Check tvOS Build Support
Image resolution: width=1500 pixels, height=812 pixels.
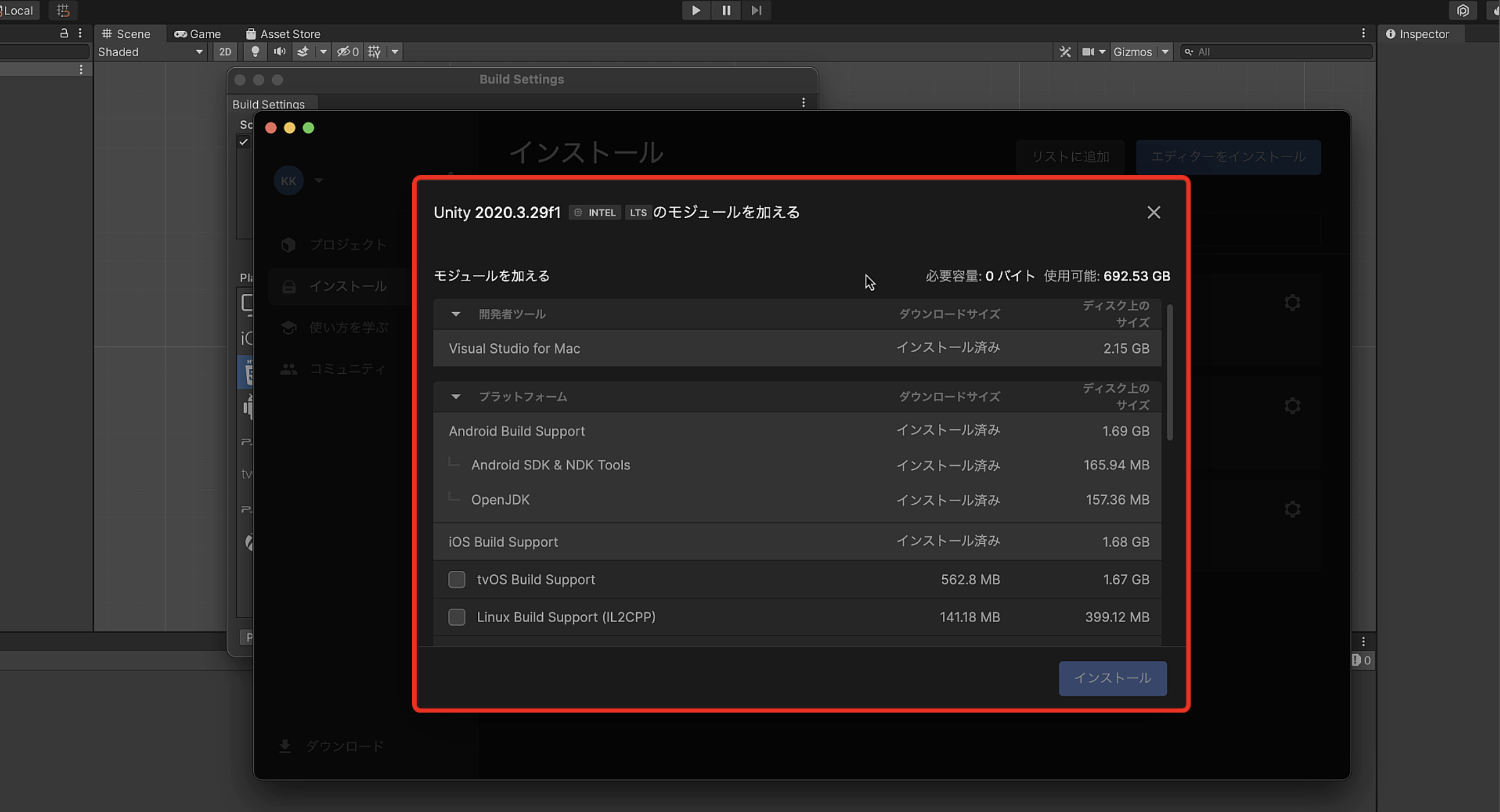click(x=457, y=579)
